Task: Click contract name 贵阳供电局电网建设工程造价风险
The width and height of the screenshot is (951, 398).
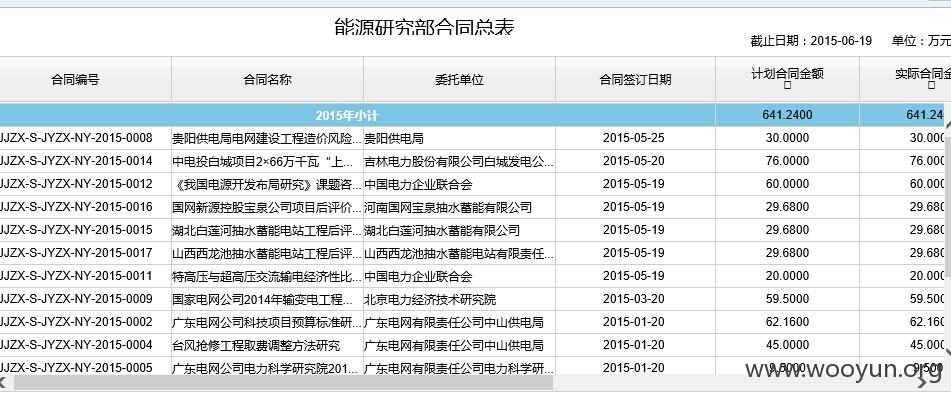Action: coord(267,138)
